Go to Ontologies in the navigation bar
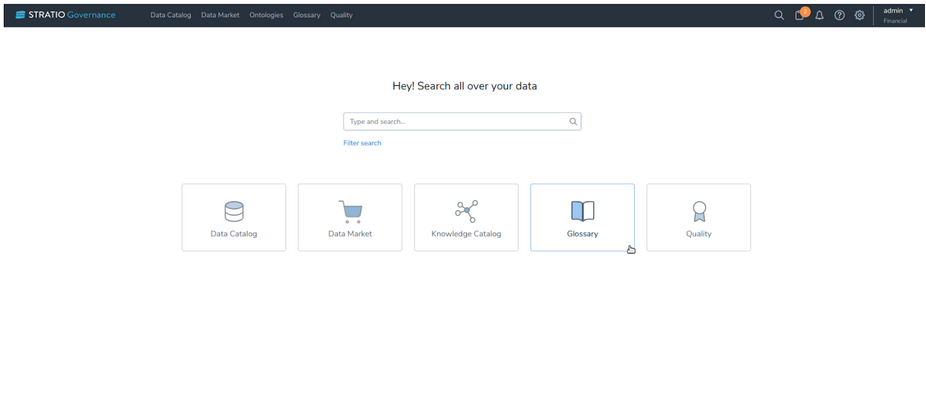The height and width of the screenshot is (416, 926). click(266, 15)
